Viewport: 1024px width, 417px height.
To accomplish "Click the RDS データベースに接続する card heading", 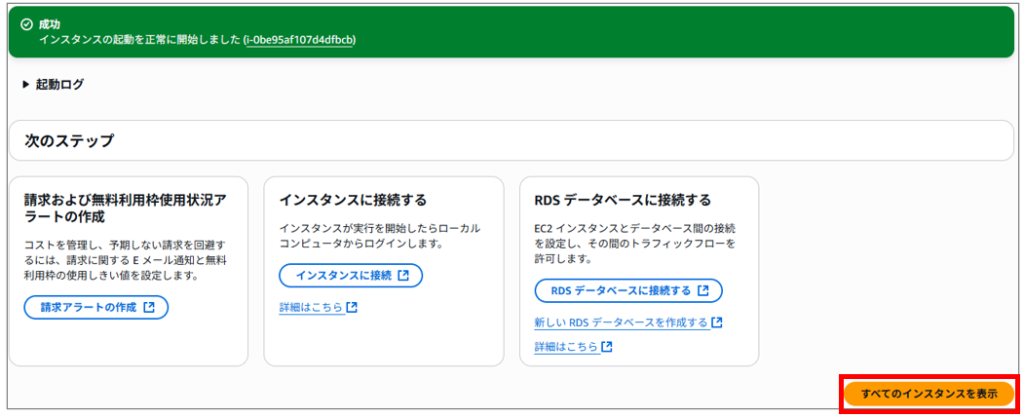I will point(622,199).
